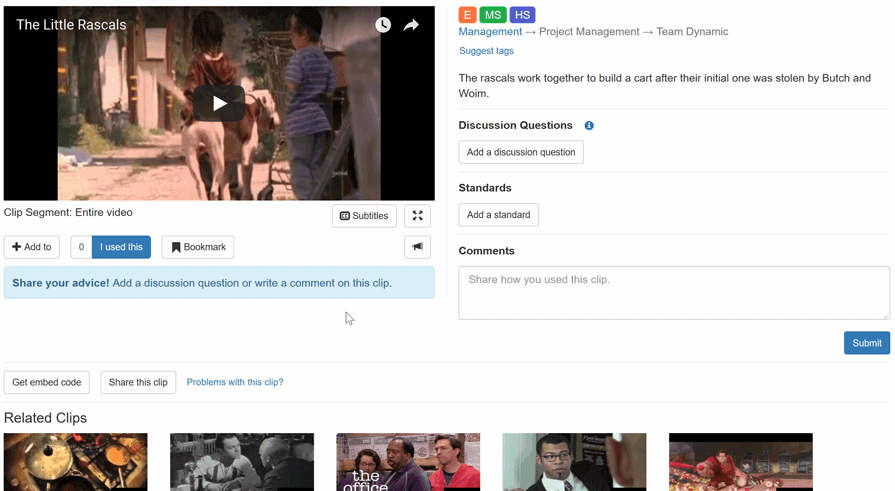Open the black-and-white men related clip
895x491 pixels.
click(x=242, y=462)
